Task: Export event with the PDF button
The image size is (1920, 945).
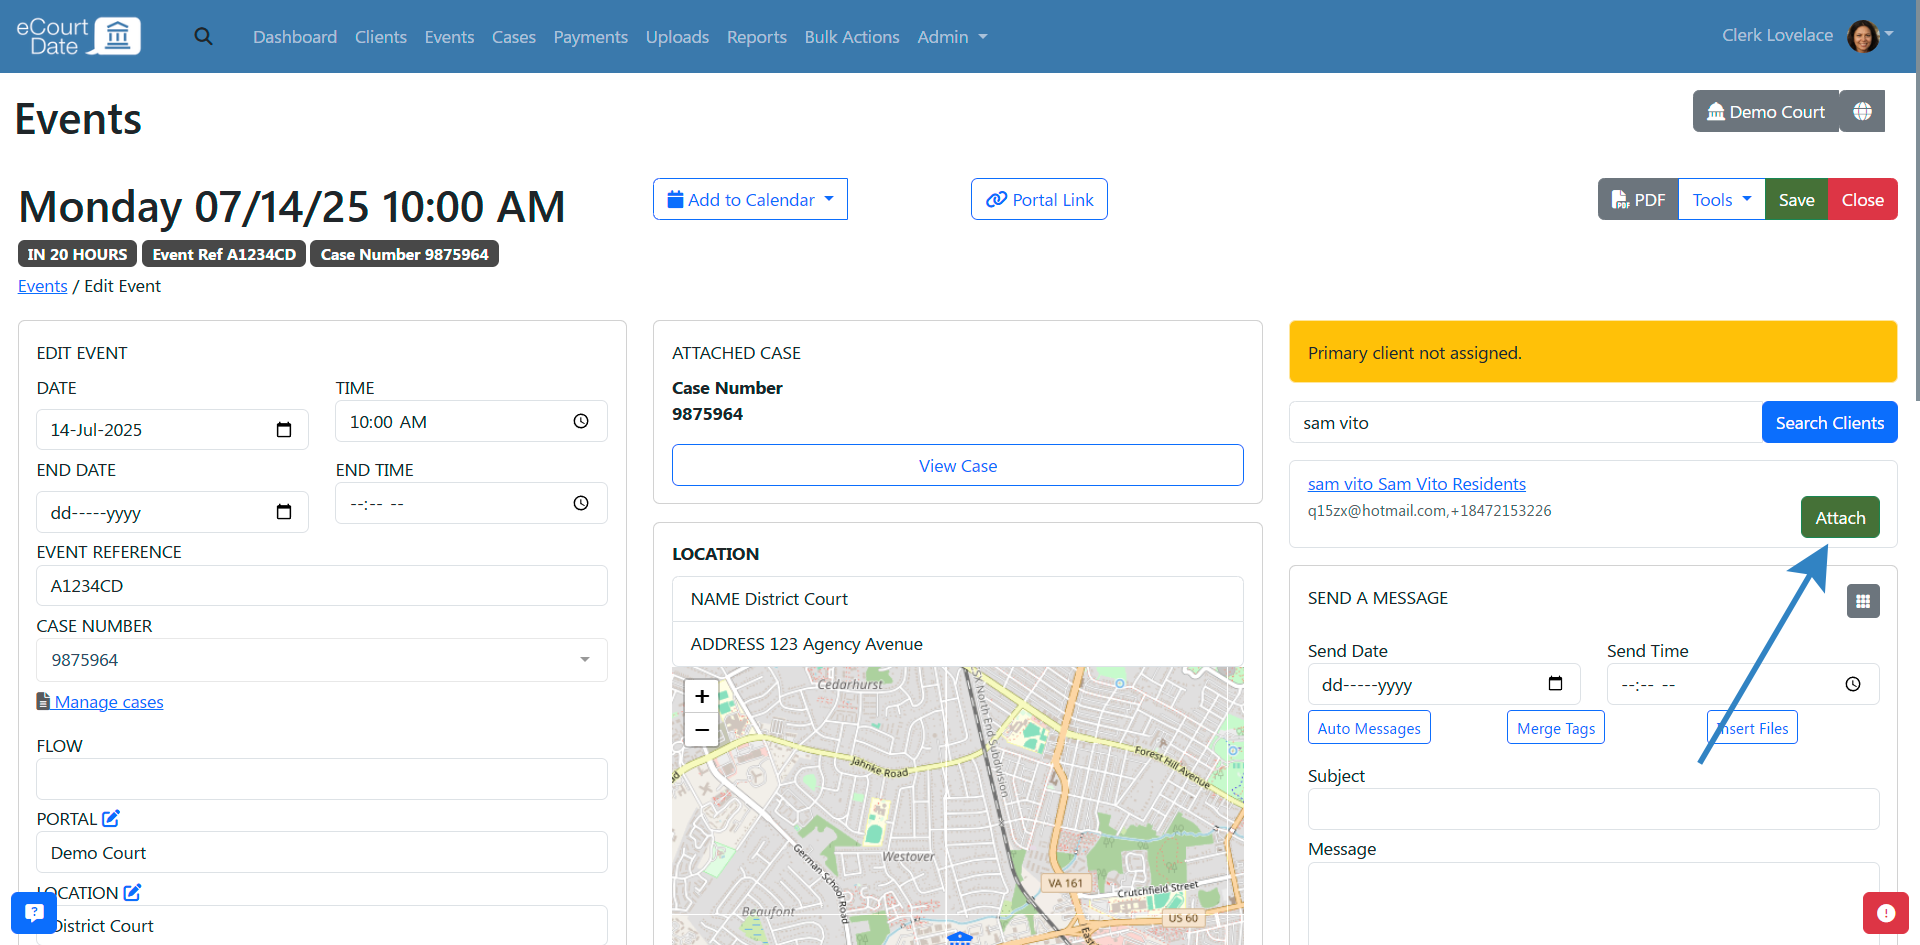Action: coord(1638,200)
